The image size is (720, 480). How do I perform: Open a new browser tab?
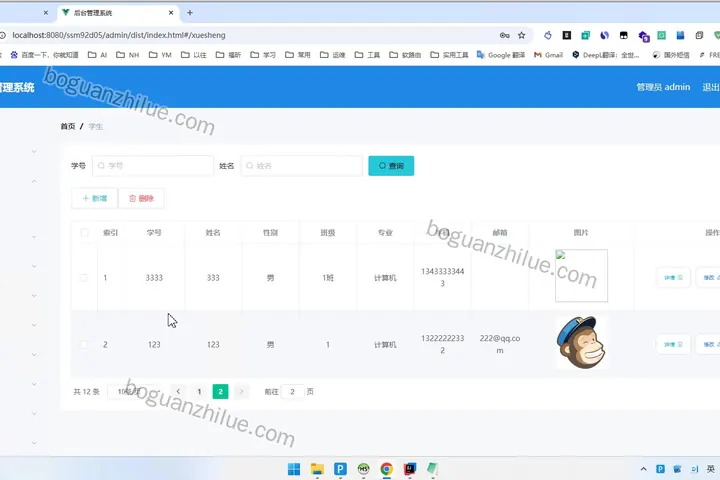tap(190, 13)
